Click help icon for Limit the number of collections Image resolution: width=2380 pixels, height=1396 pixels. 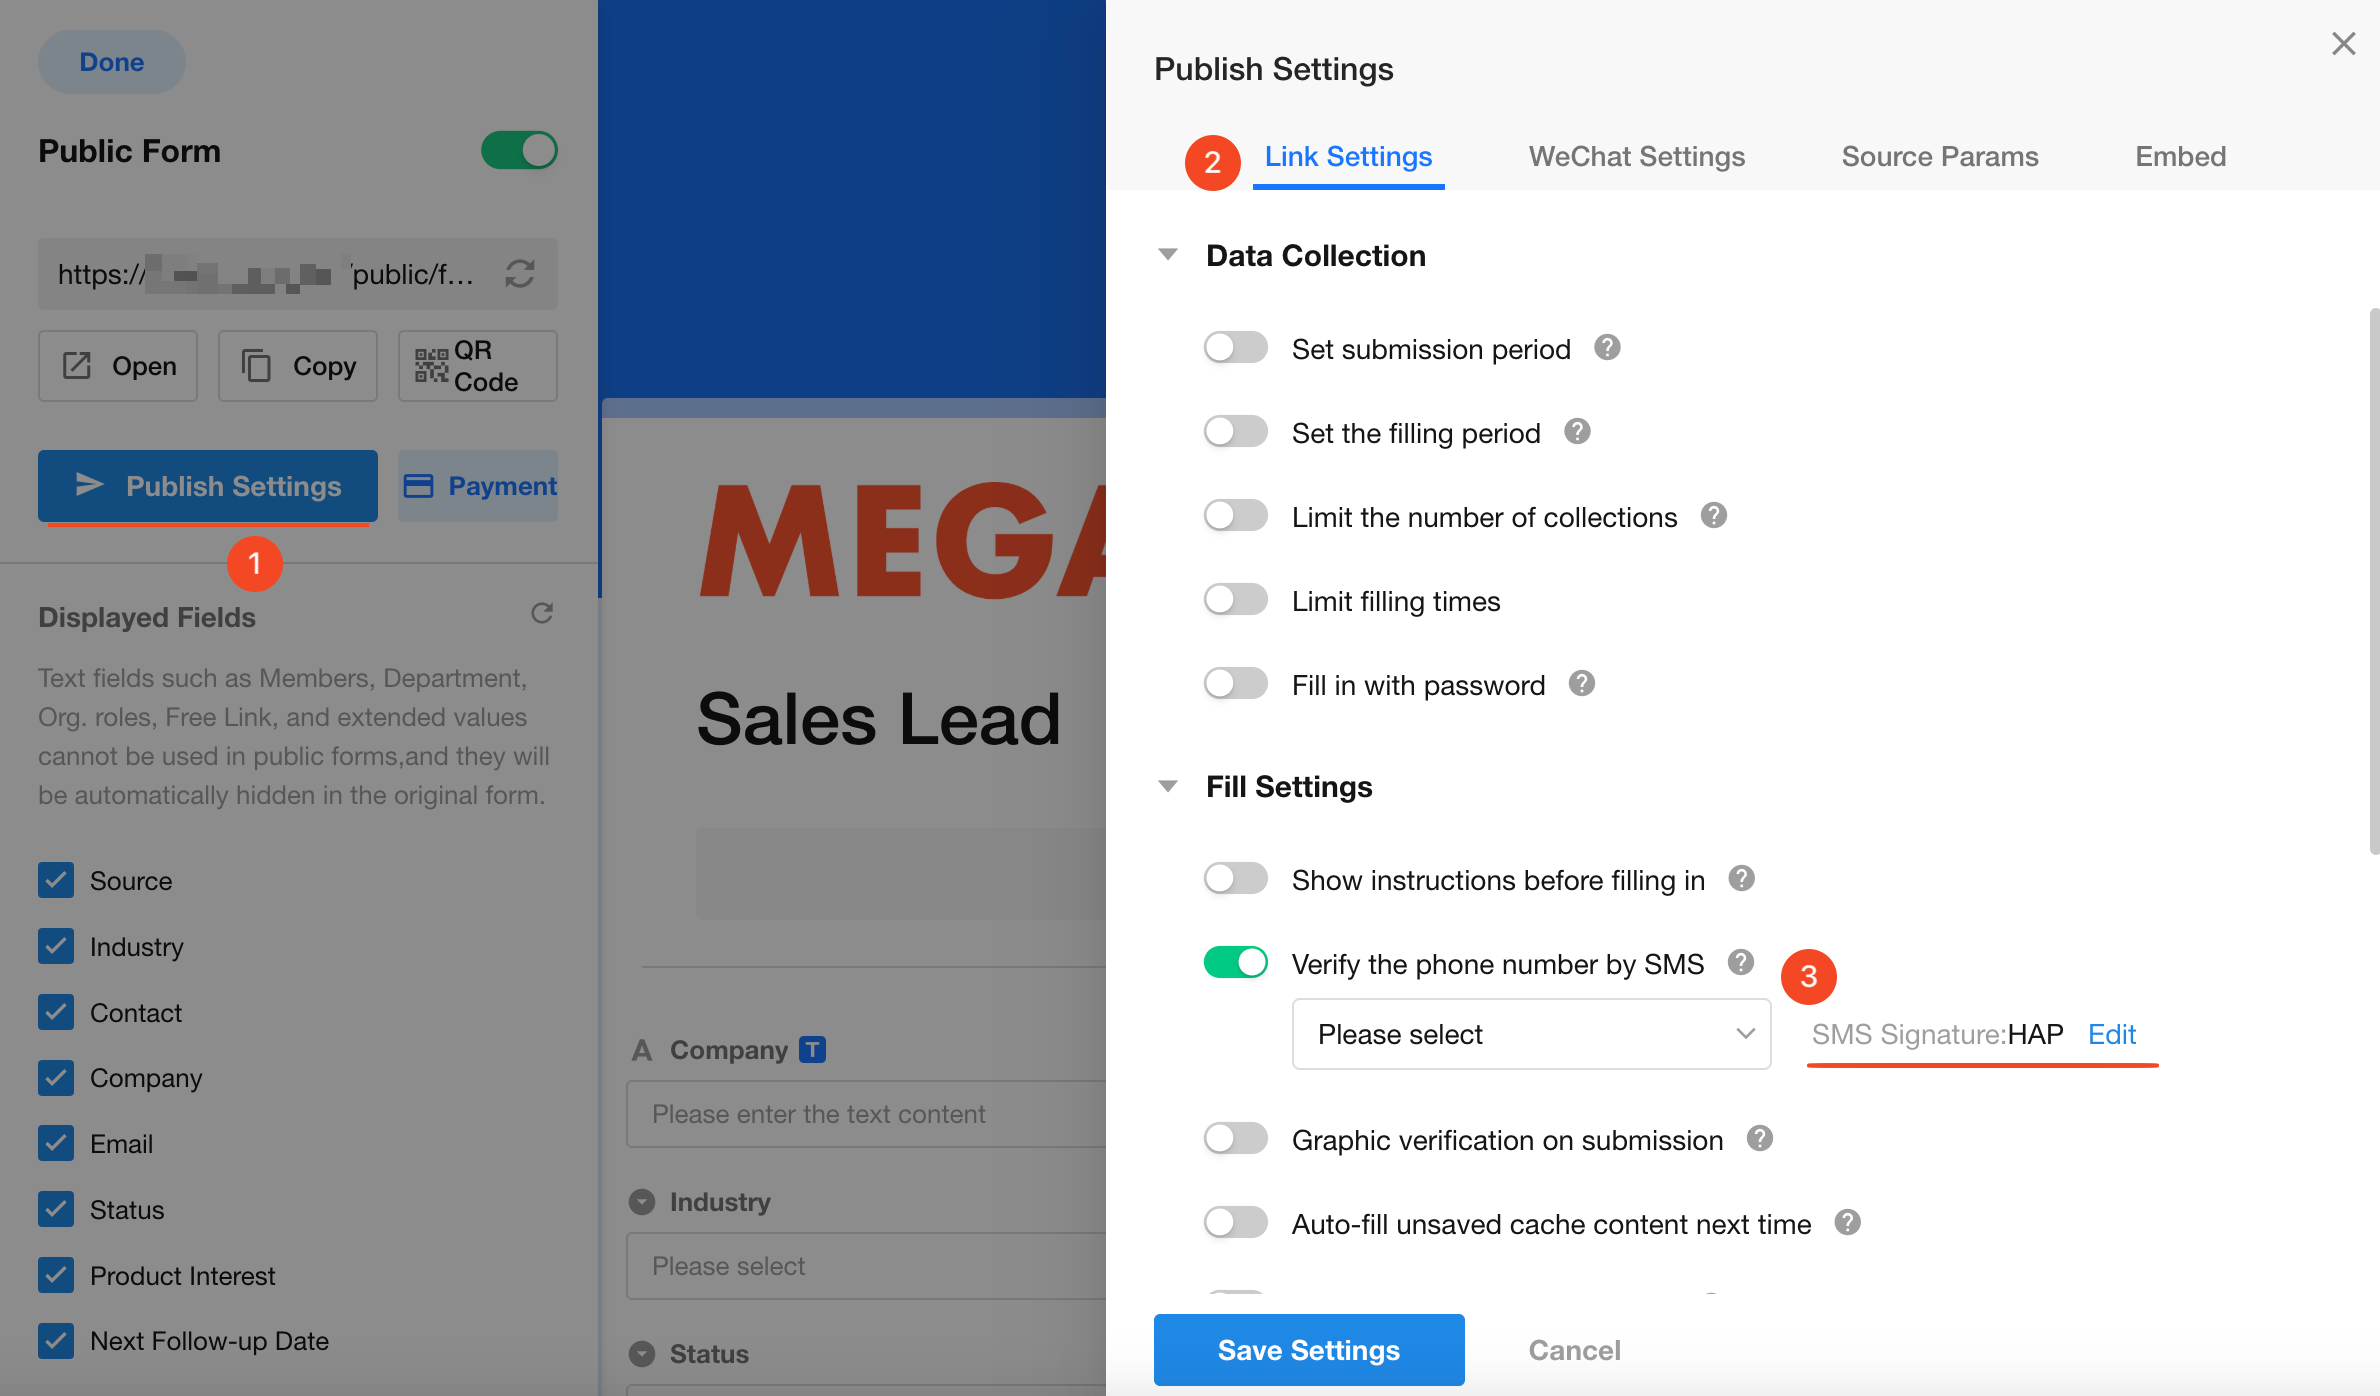pos(1713,516)
